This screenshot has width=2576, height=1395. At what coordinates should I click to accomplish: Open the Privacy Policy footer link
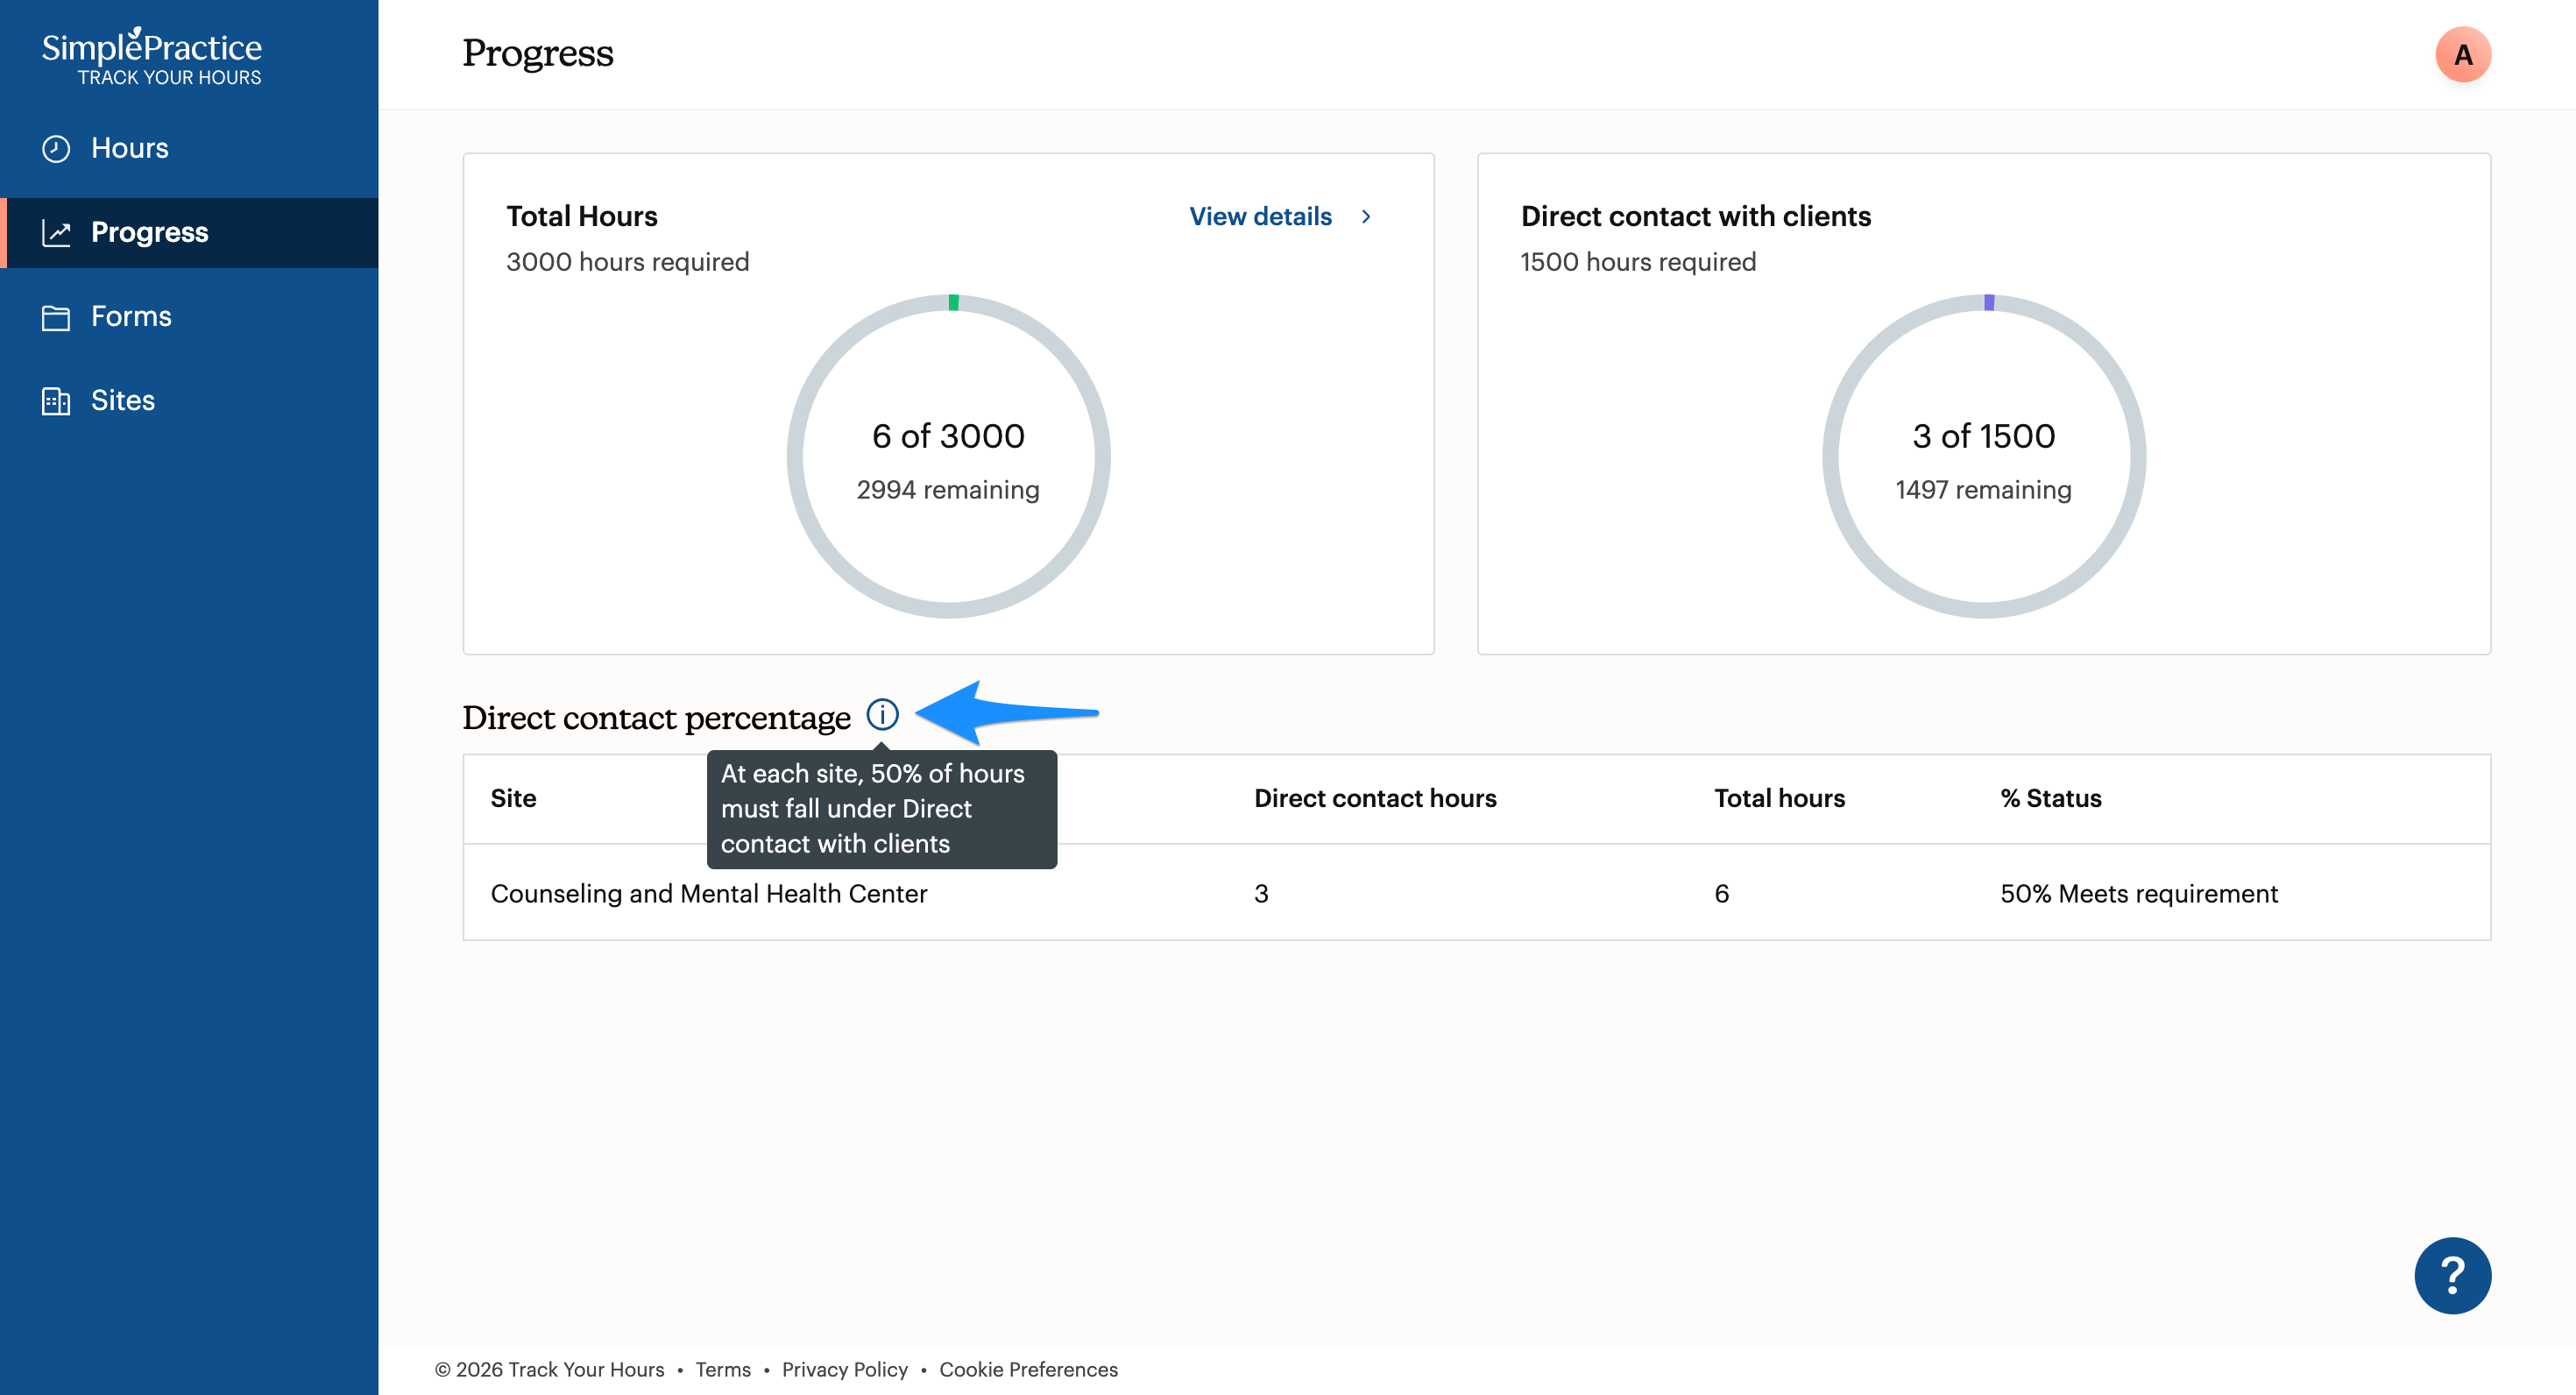point(845,1369)
